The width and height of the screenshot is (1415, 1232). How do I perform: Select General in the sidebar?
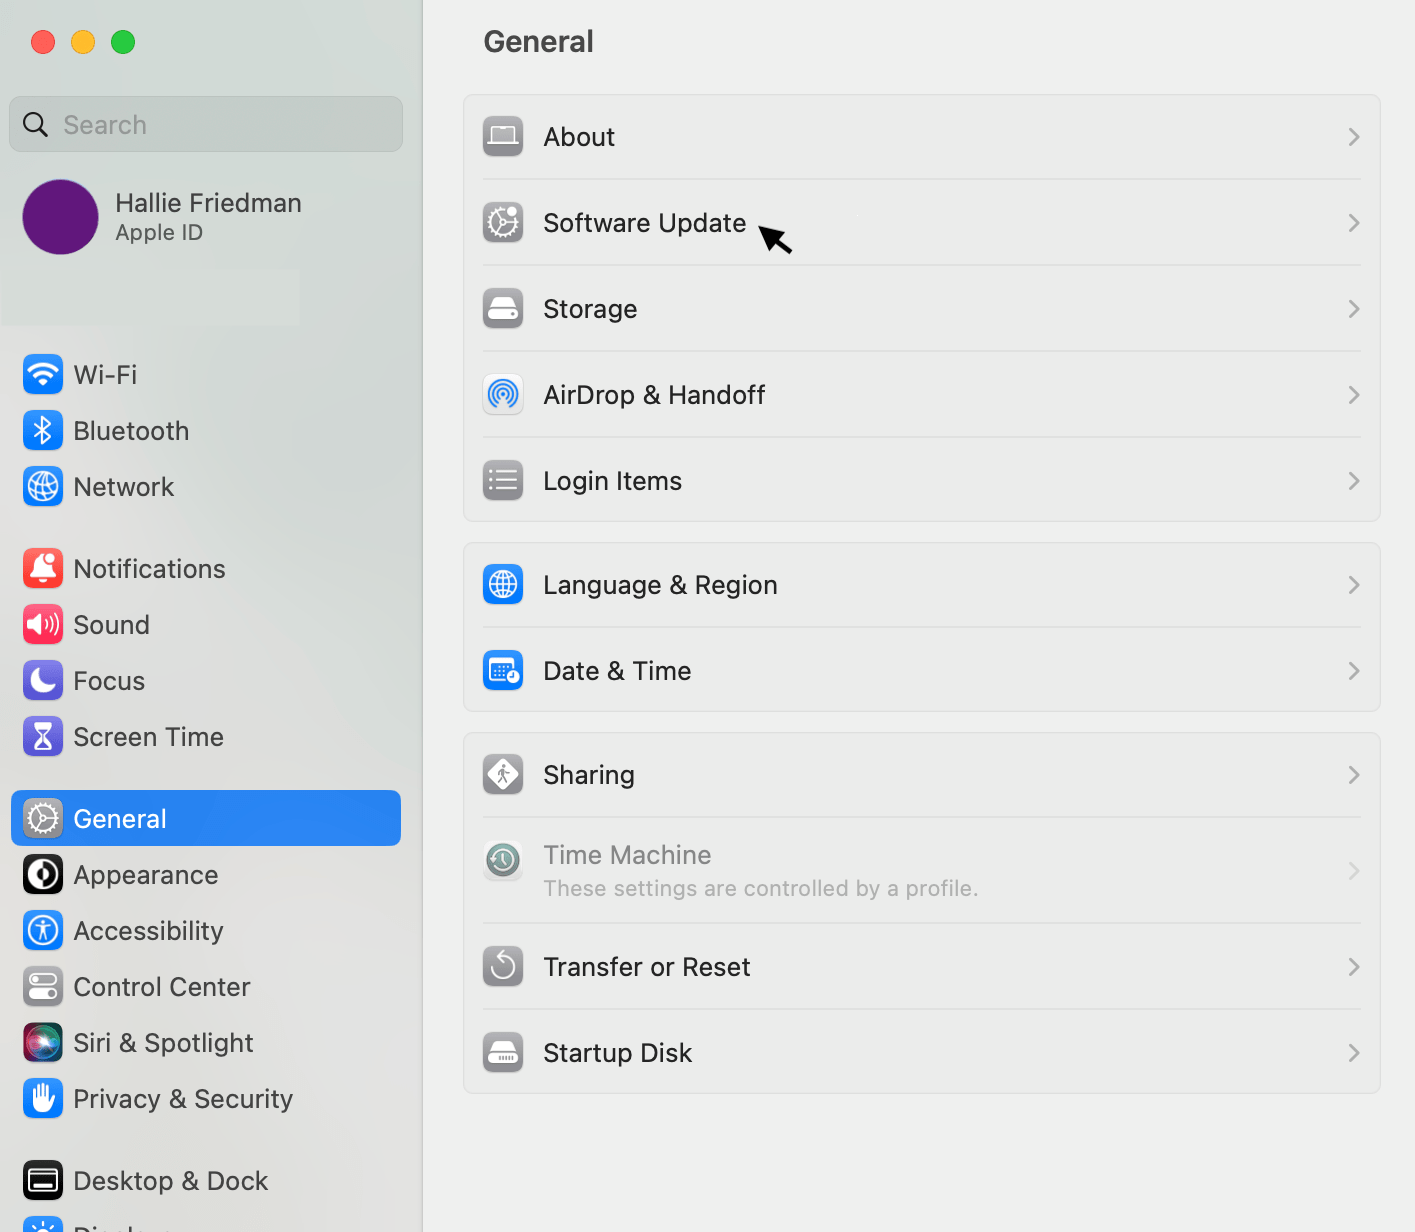(x=206, y=818)
